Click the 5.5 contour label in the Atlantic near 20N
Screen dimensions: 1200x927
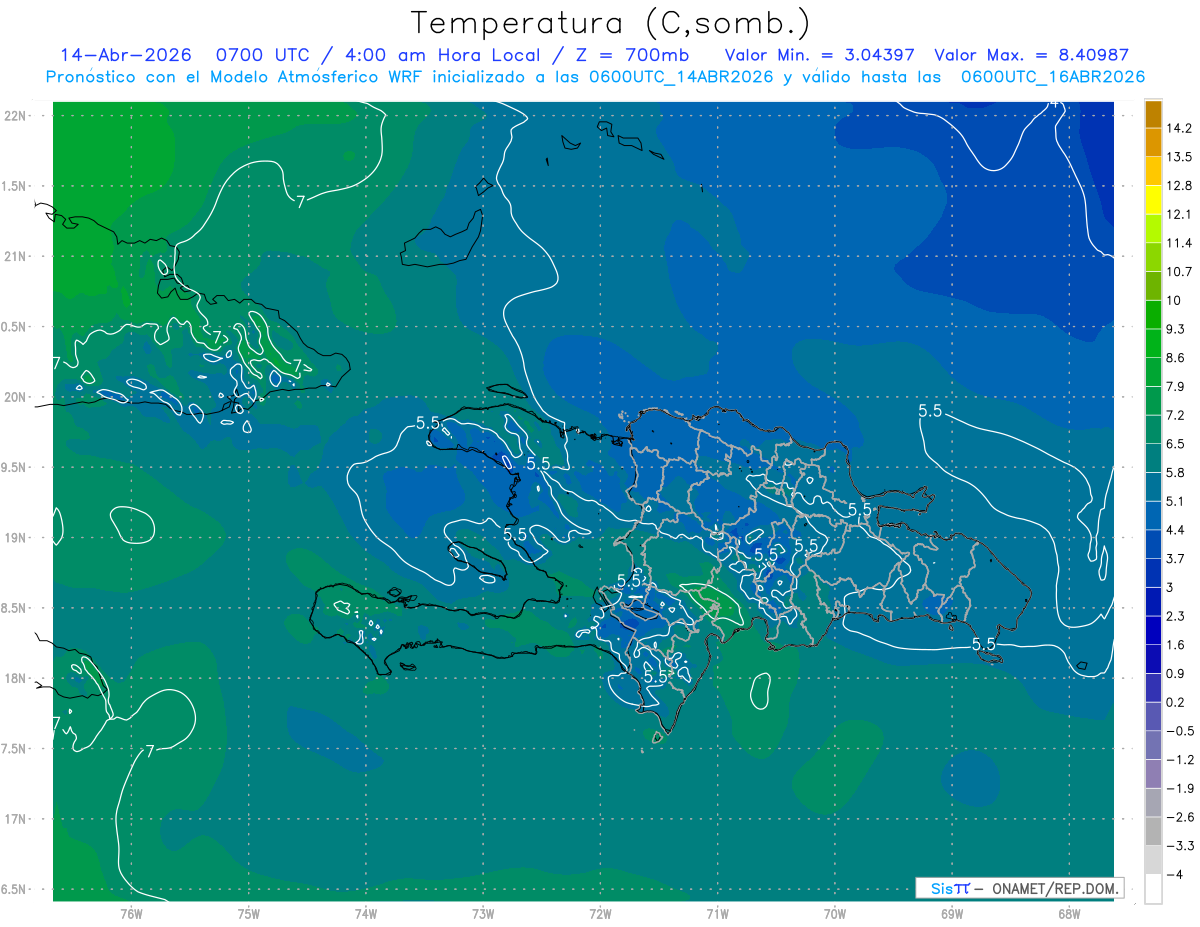tap(930, 410)
